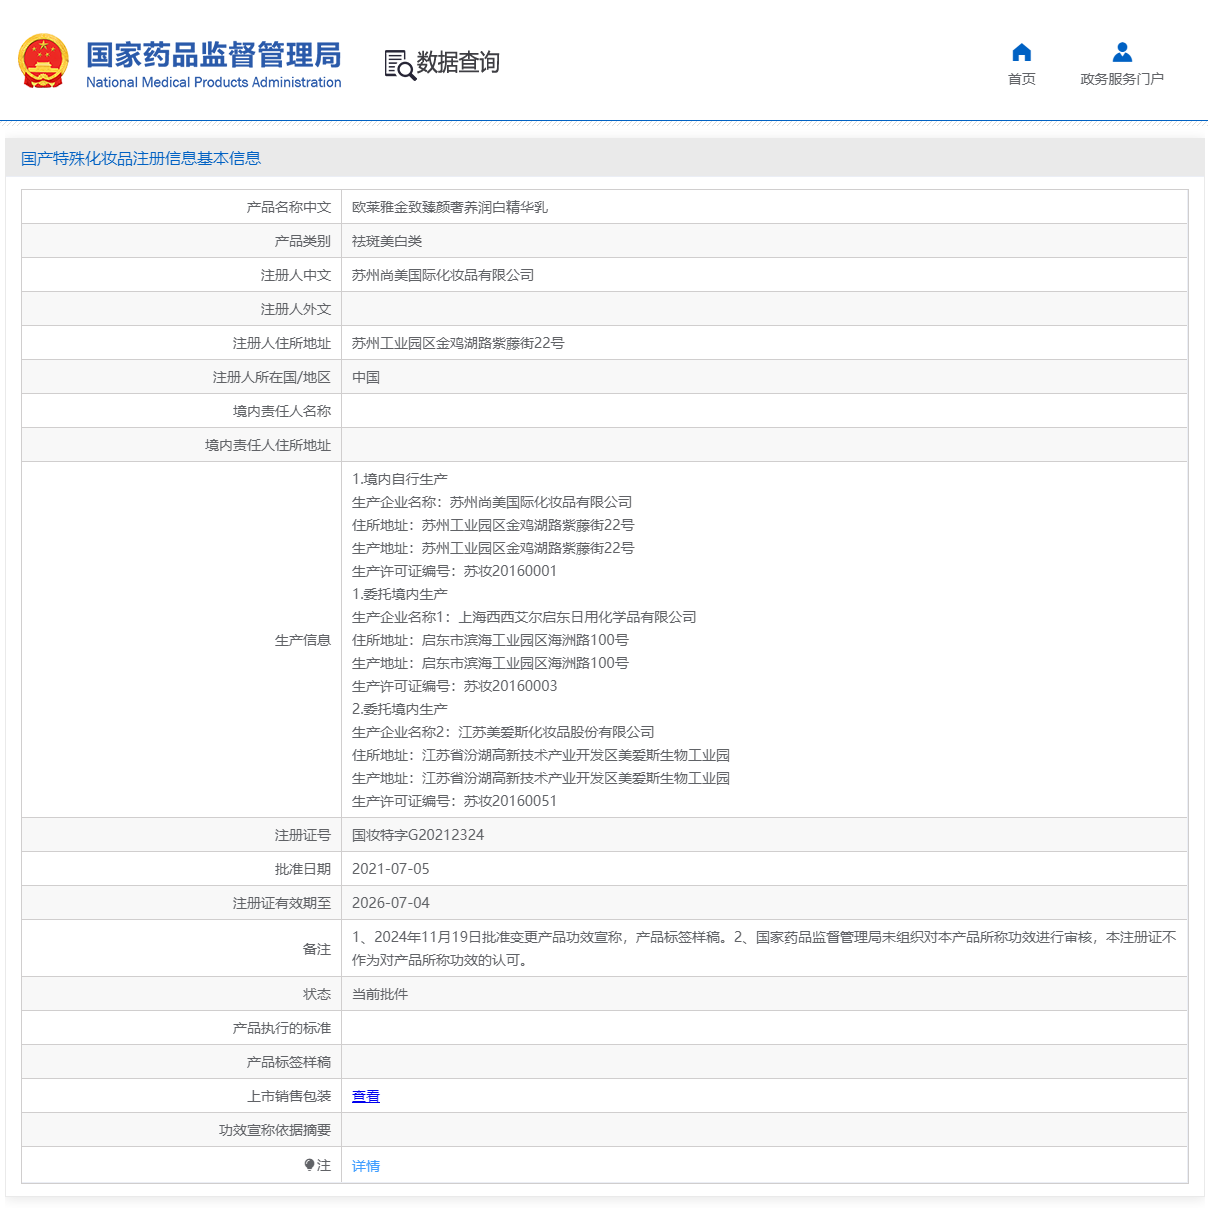
Task: Click the 注册人外文 field label
Action: click(x=296, y=309)
